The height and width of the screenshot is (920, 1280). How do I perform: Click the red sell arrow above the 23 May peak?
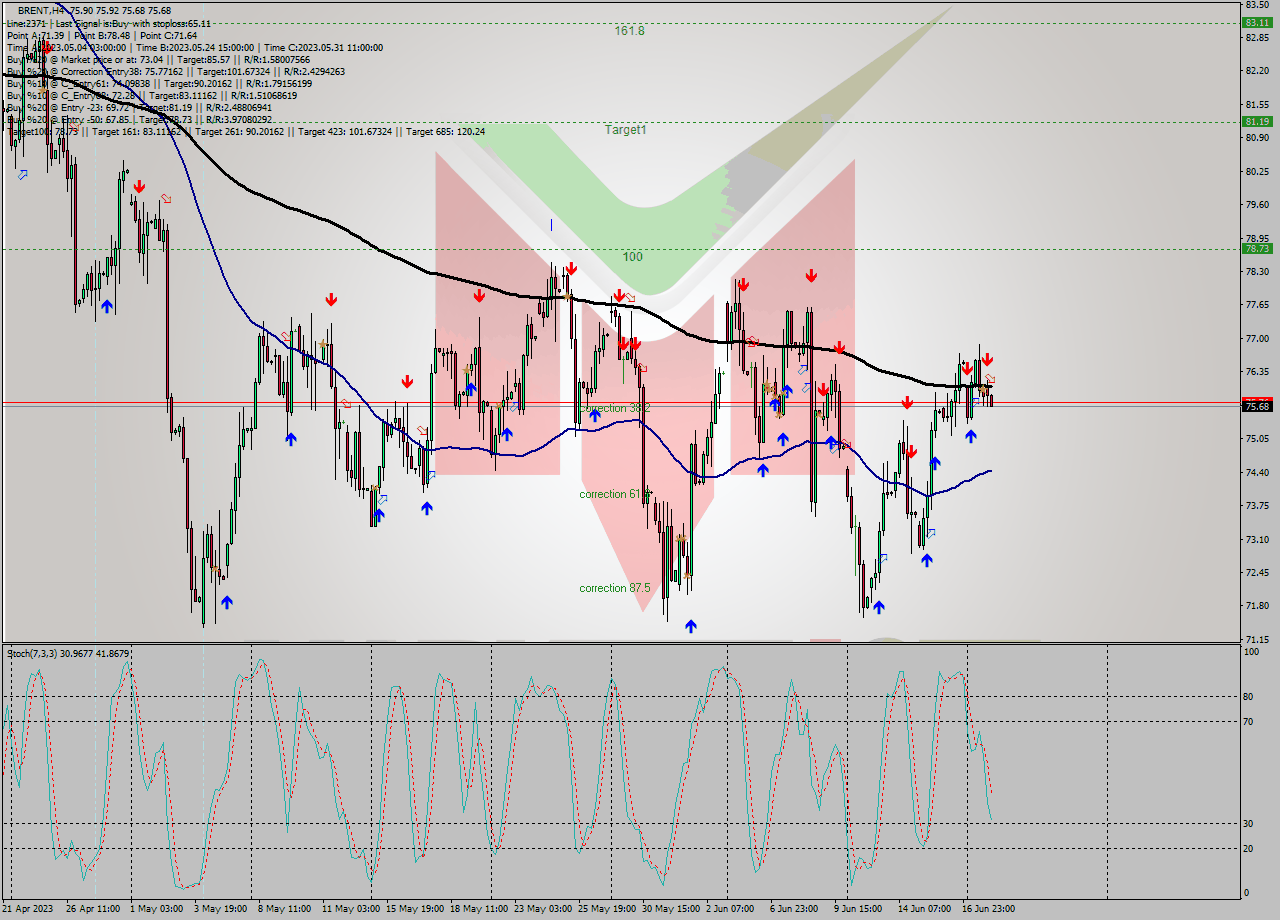572,268
